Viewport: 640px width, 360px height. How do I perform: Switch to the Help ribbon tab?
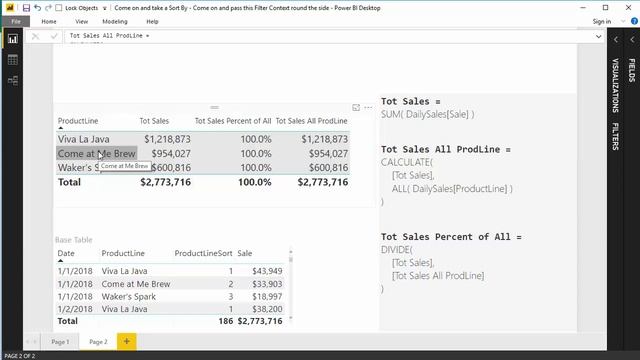tap(152, 22)
